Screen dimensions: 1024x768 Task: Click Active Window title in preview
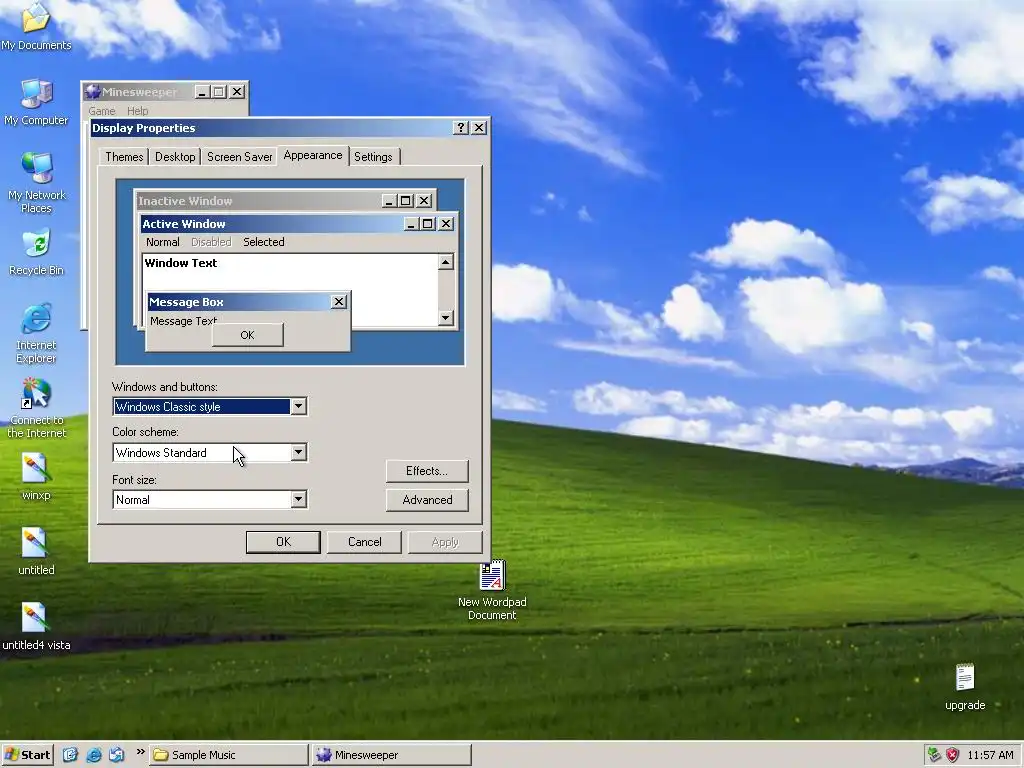pos(184,224)
